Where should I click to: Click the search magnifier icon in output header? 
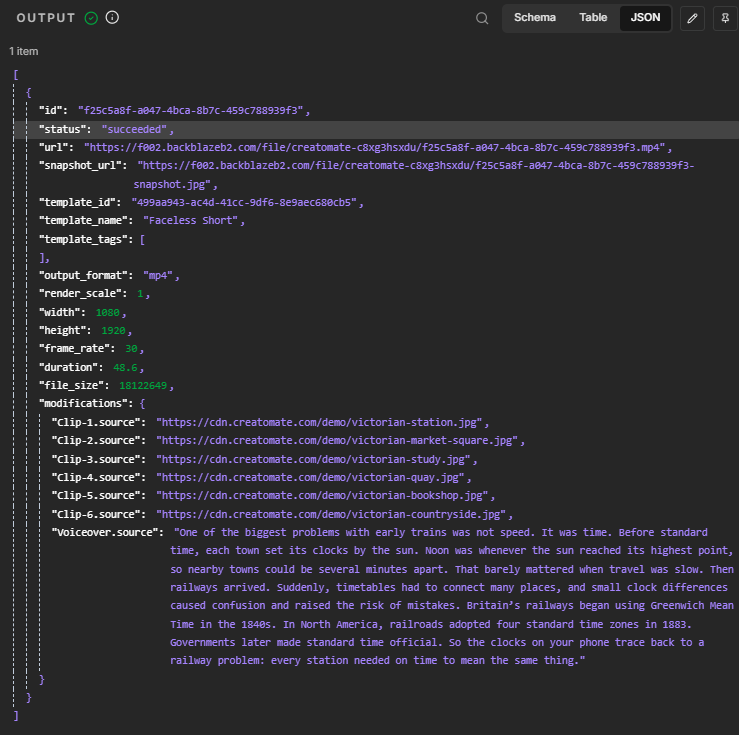482,18
